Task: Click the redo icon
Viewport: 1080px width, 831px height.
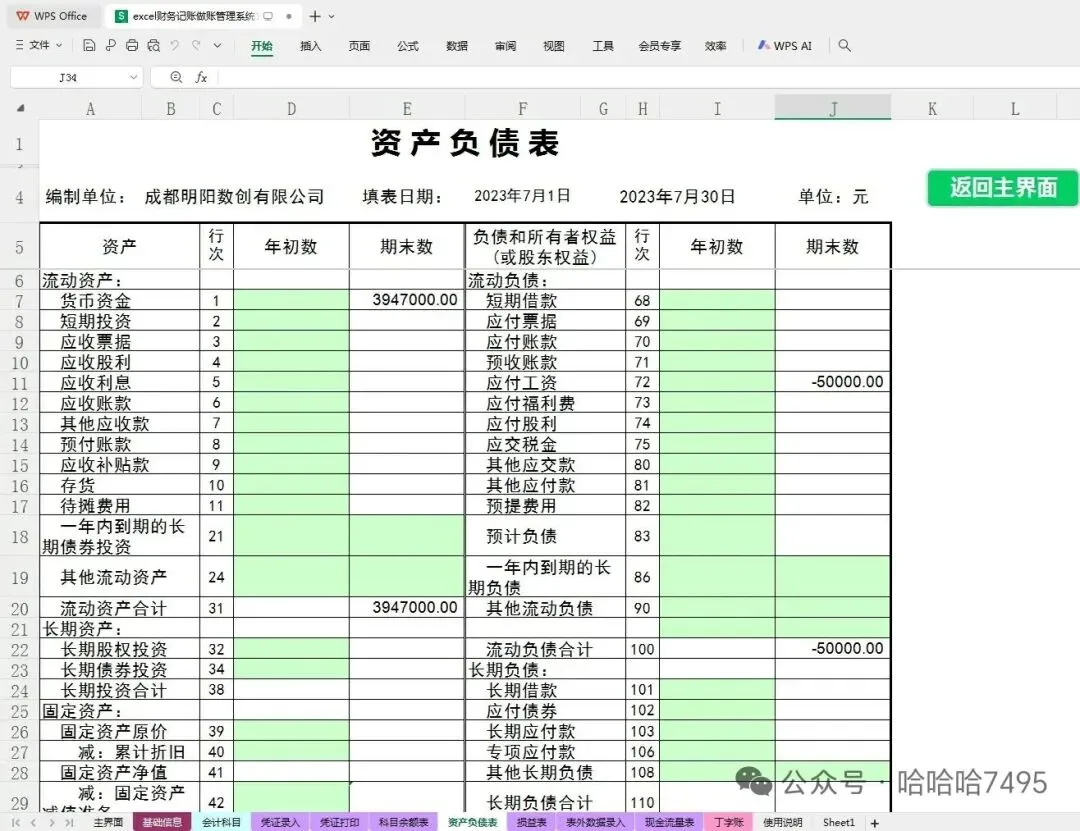Action: pyautogui.click(x=197, y=45)
